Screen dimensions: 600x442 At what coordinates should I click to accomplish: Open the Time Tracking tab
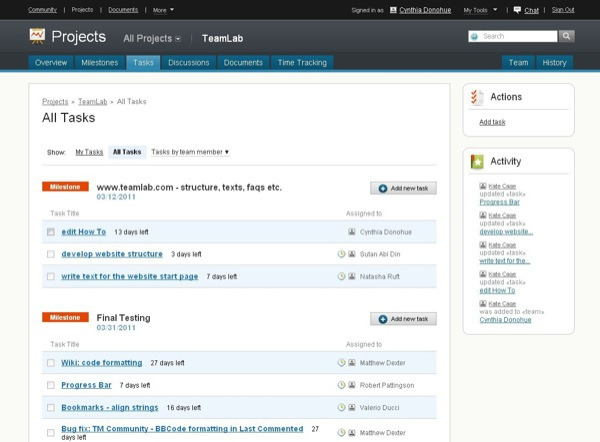pos(301,62)
